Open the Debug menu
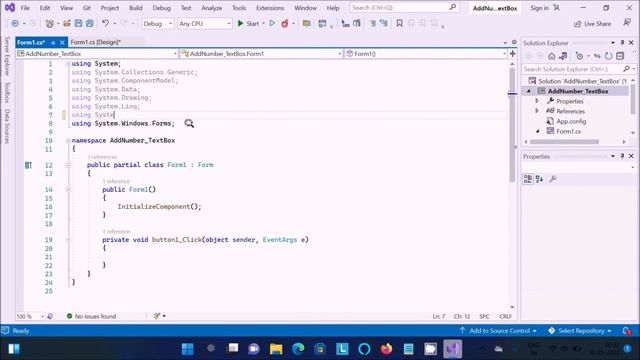 [x=161, y=8]
